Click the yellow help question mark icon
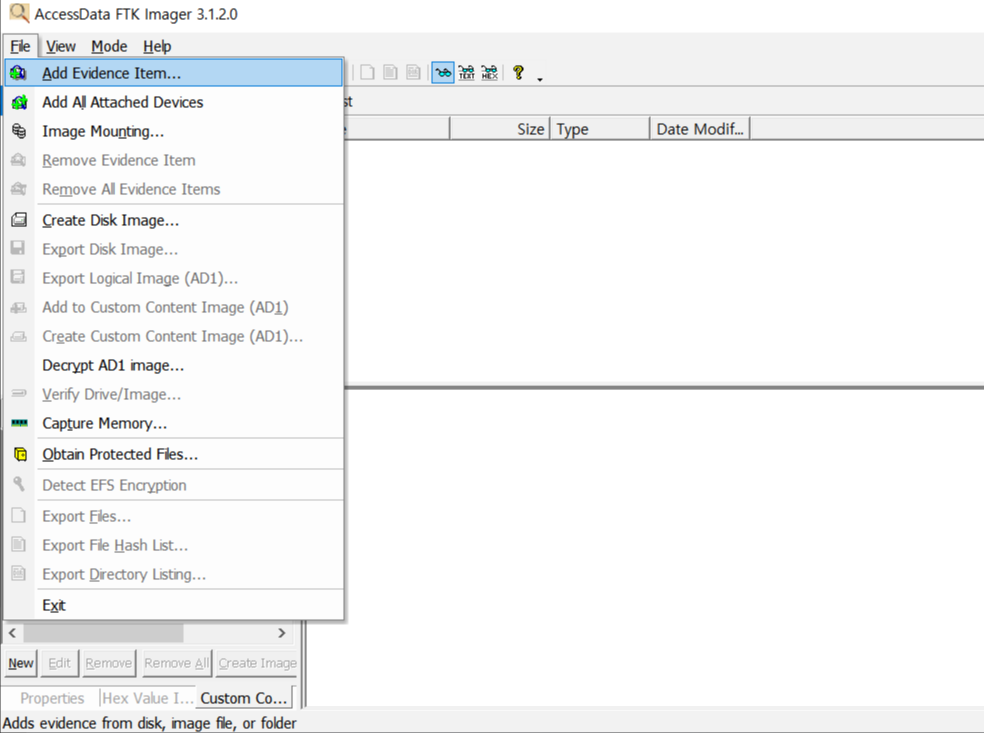Viewport: 984px width, 733px height. pos(518,72)
